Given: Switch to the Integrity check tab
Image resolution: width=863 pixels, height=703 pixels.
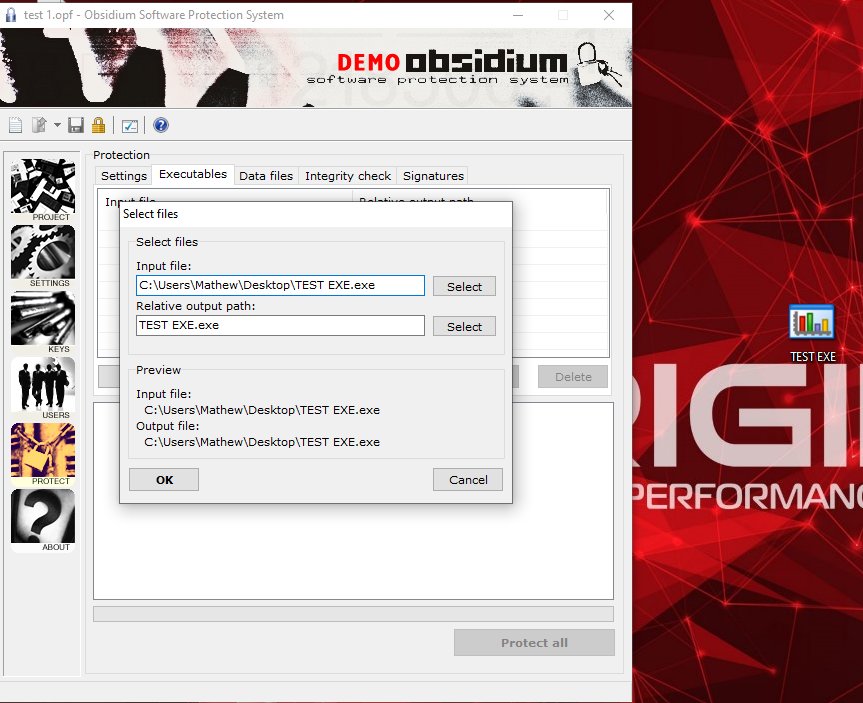Looking at the screenshot, I should pyautogui.click(x=348, y=176).
